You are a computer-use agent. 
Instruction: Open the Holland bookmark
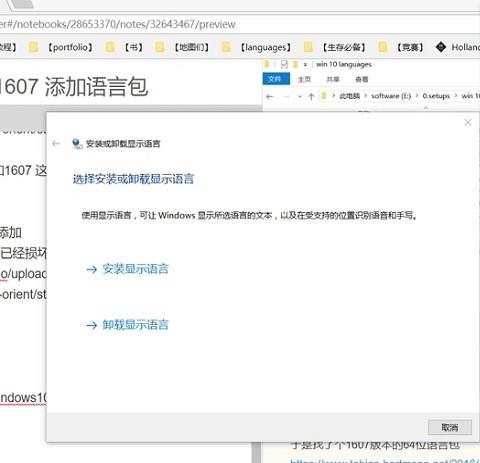[458, 47]
